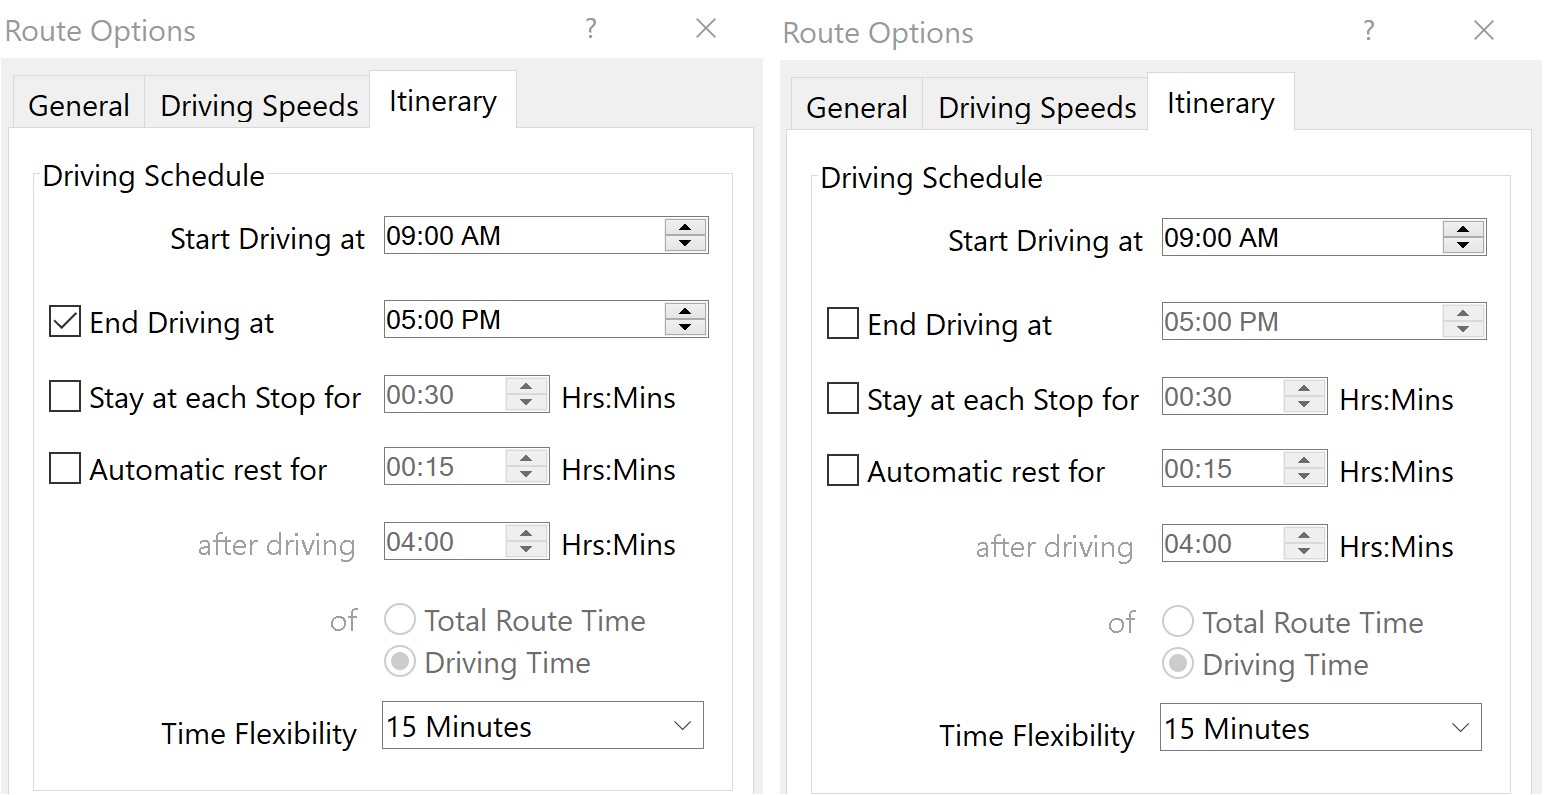Switch to General tab in dialog with End Driving checked
Image resolution: width=1545 pixels, height=795 pixels.
(x=79, y=105)
